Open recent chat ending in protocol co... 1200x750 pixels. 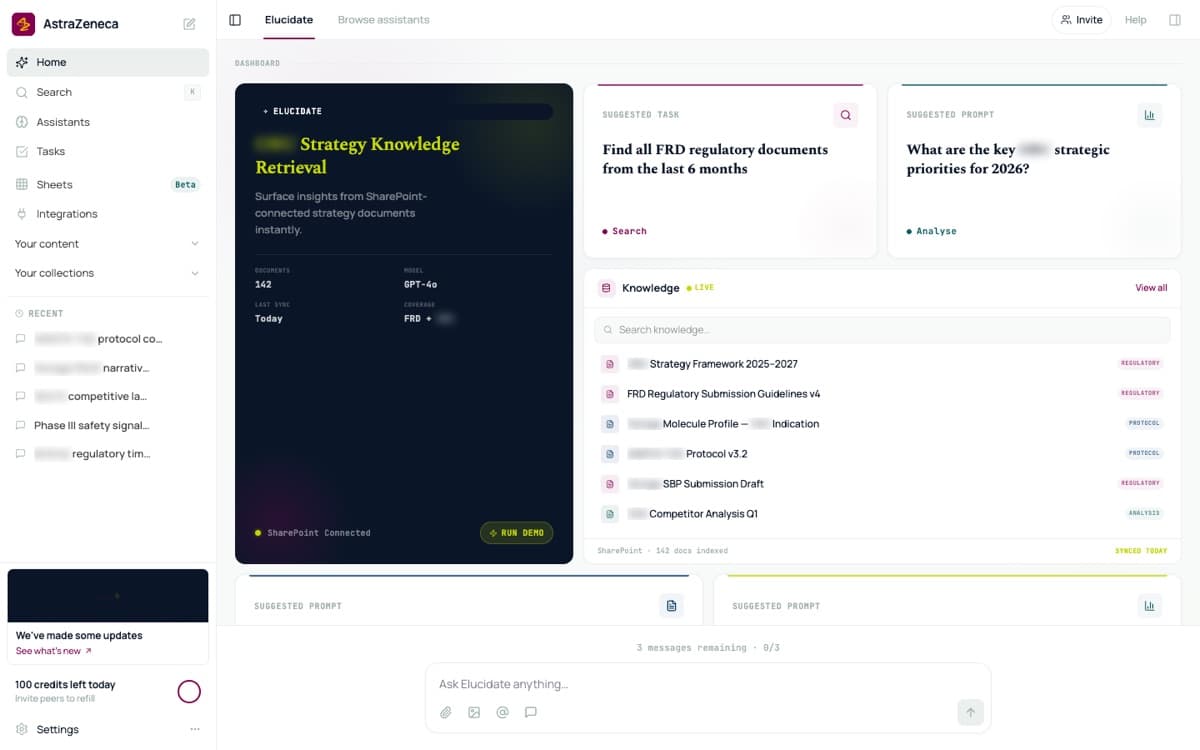(x=108, y=339)
